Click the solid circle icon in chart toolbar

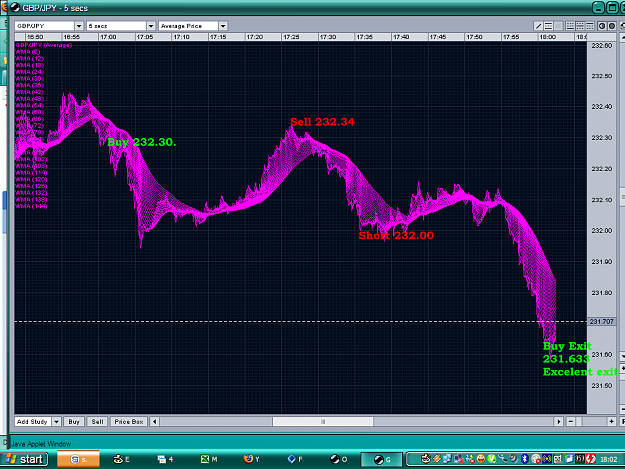(x=612, y=26)
